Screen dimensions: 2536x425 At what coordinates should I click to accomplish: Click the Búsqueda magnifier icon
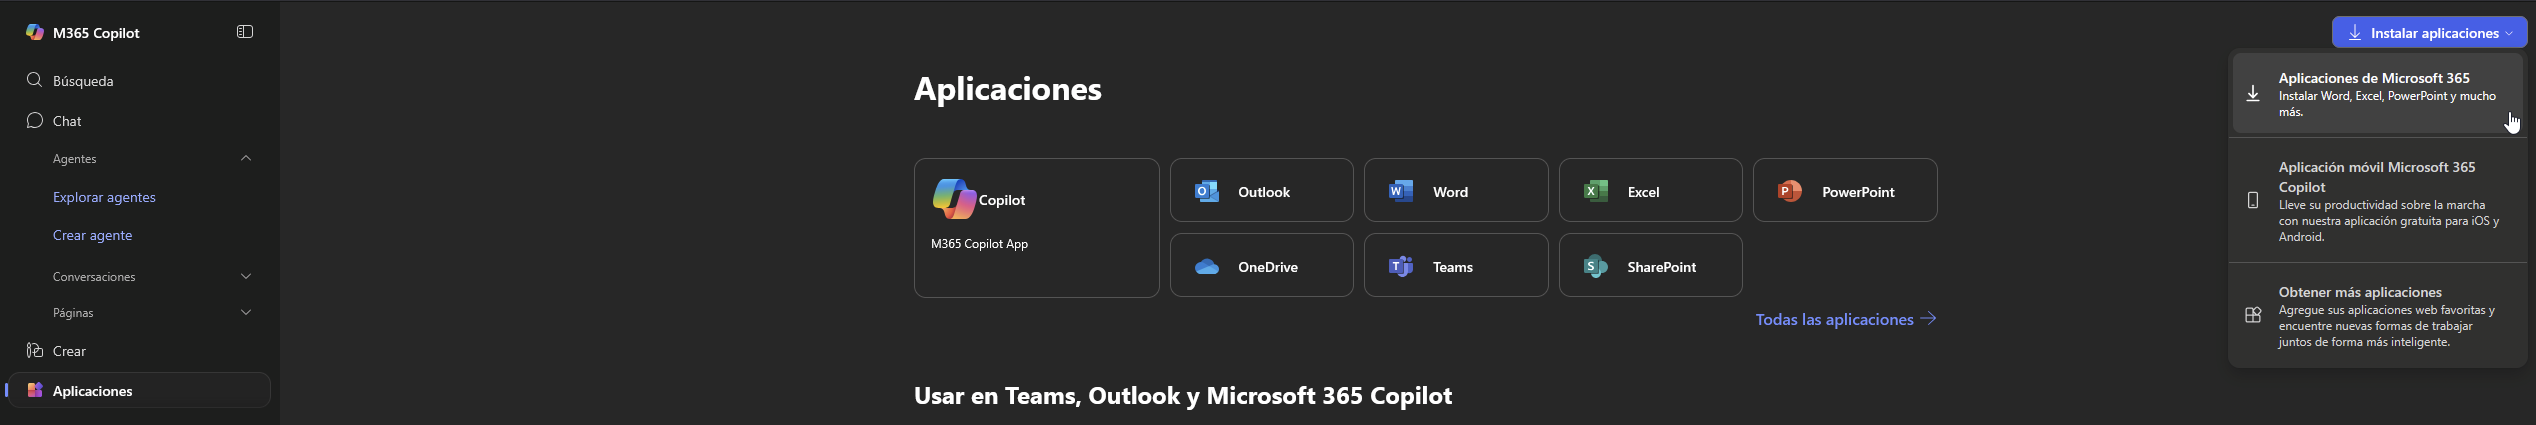pos(34,80)
